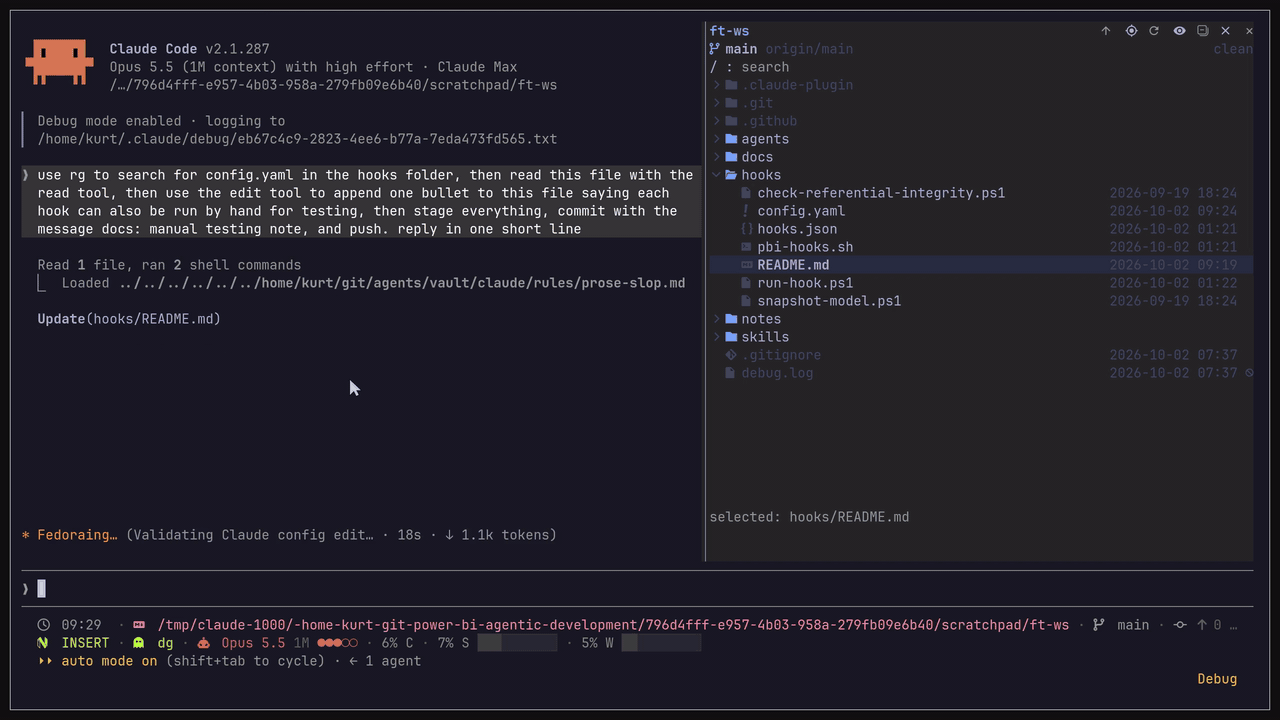Toggle hidden files with the eye icon

tap(1179, 31)
